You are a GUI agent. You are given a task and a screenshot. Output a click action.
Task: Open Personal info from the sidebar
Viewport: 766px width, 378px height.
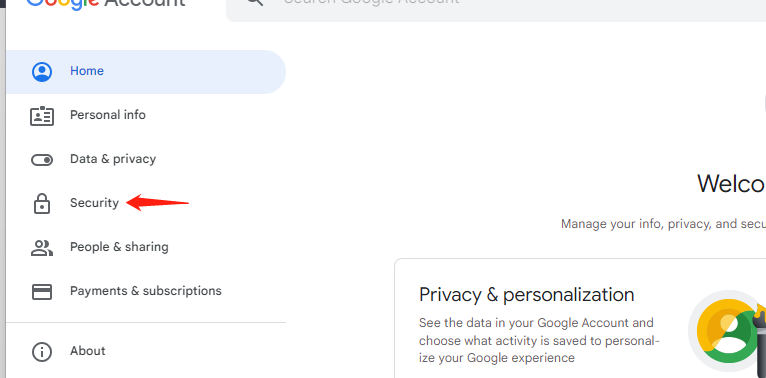click(108, 115)
